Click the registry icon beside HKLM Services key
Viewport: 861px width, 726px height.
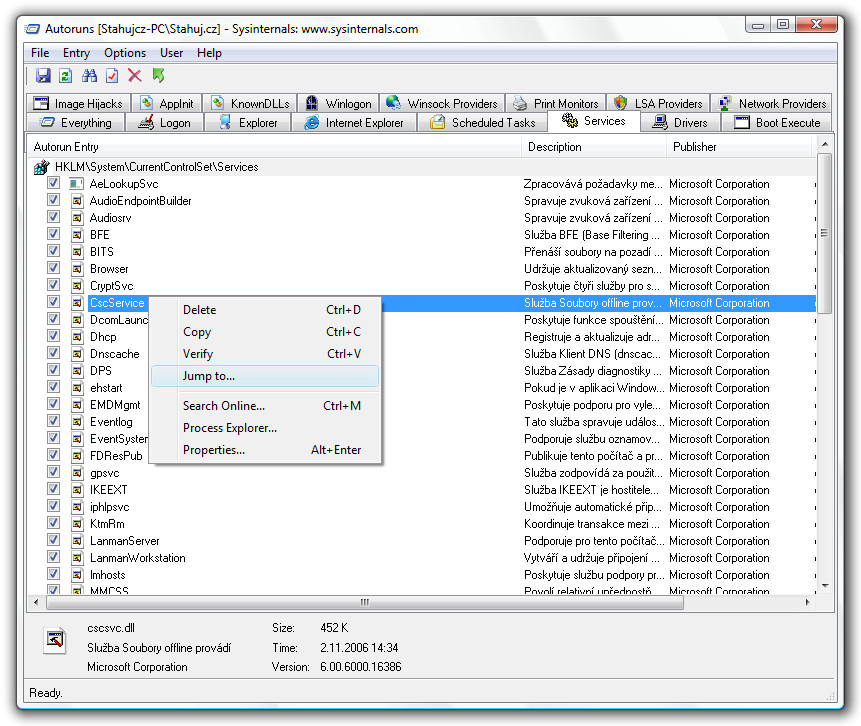(42, 167)
